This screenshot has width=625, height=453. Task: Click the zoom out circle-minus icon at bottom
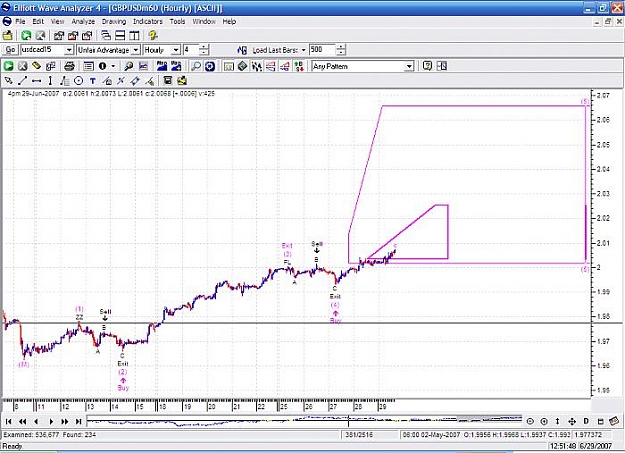pyautogui.click(x=530, y=421)
